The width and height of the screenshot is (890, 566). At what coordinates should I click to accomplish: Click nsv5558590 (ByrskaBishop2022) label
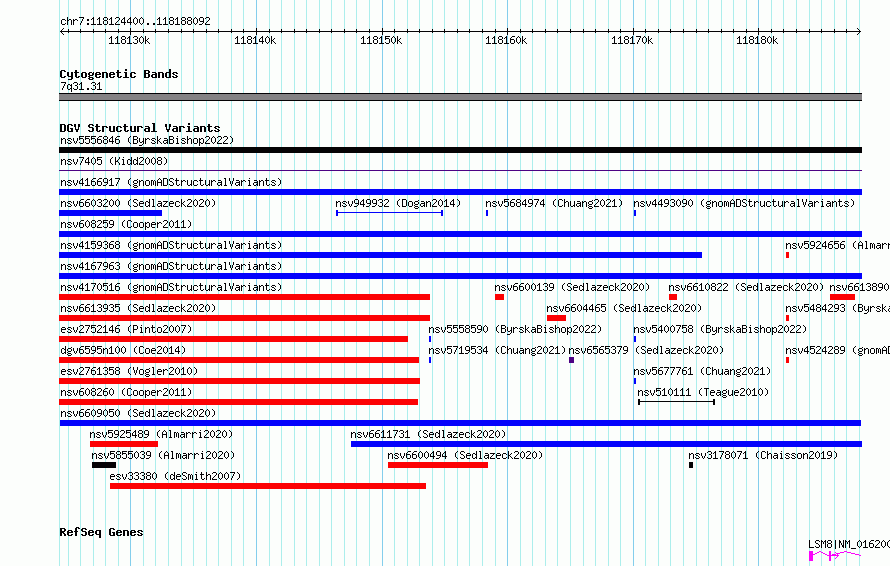pyautogui.click(x=515, y=329)
